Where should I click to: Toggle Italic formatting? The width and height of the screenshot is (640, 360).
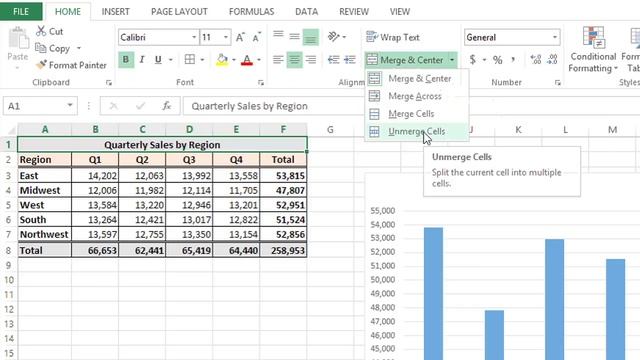point(142,60)
